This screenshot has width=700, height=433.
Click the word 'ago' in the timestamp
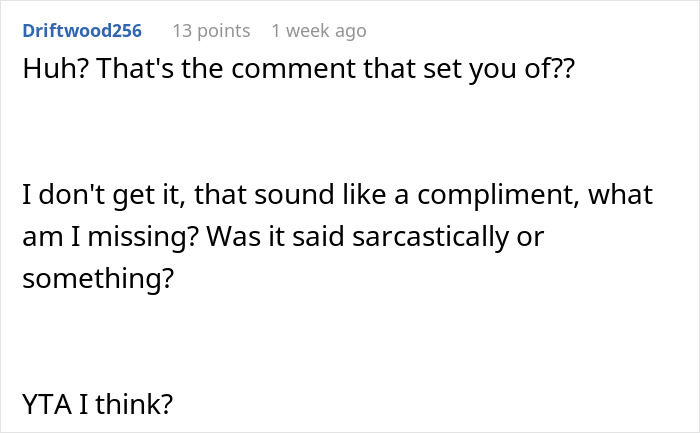coord(349,31)
